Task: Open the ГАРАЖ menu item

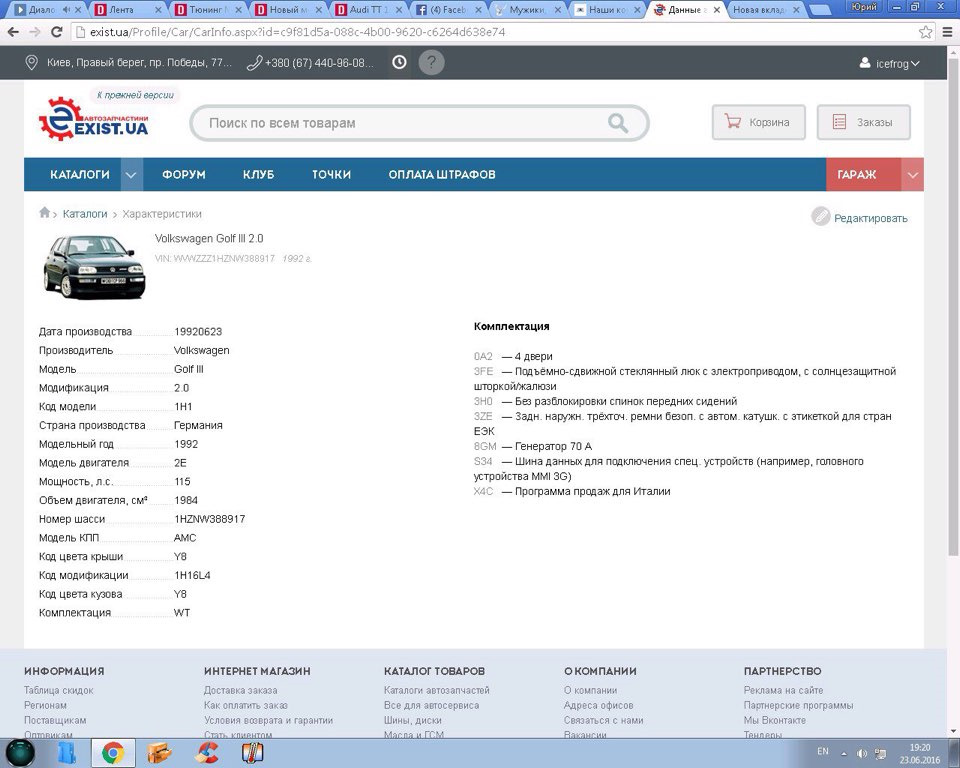Action: pos(857,175)
